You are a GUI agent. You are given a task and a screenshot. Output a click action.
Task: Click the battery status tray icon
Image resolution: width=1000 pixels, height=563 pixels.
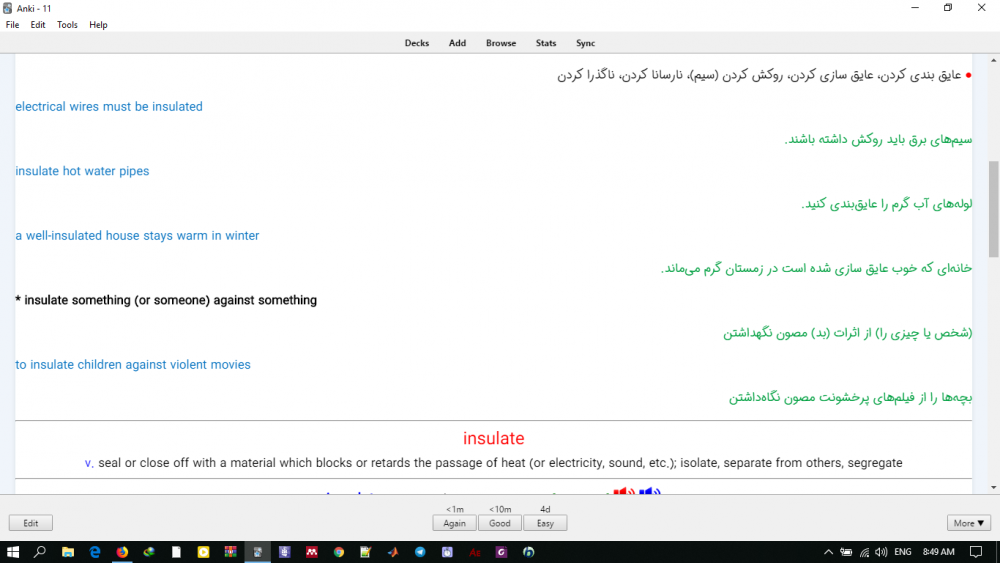[846, 552]
